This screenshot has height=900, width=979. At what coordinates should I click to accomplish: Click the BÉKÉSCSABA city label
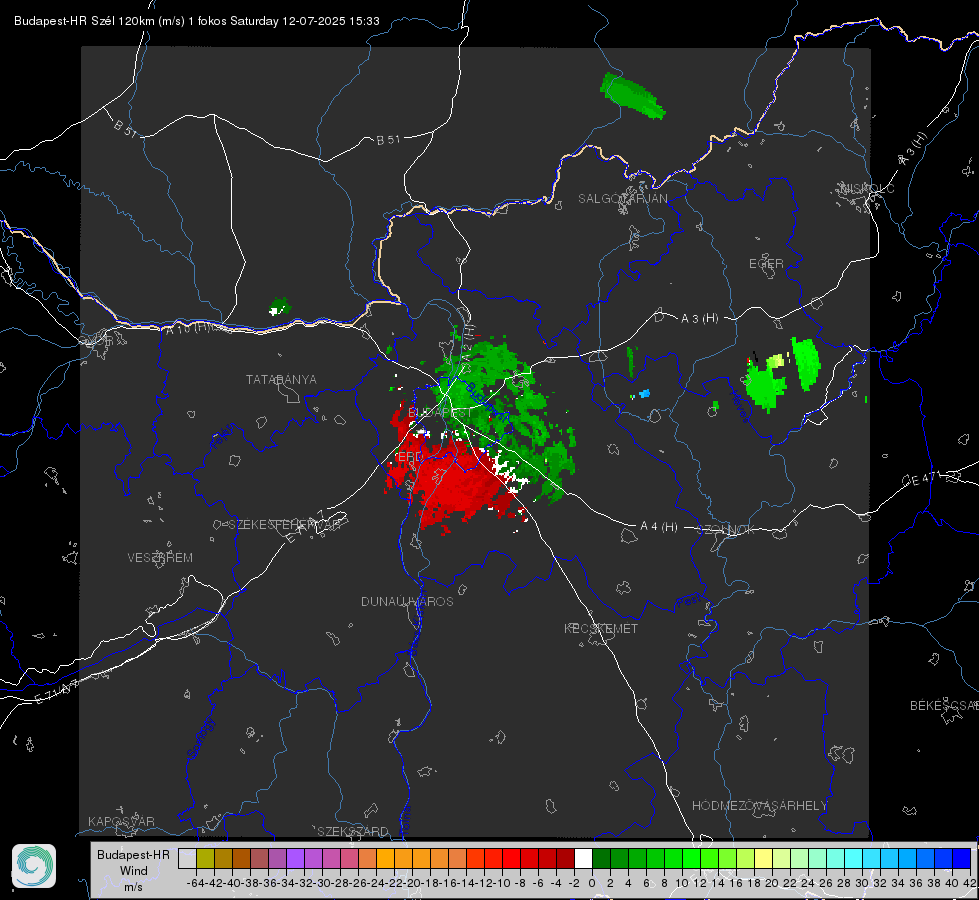coord(944,705)
